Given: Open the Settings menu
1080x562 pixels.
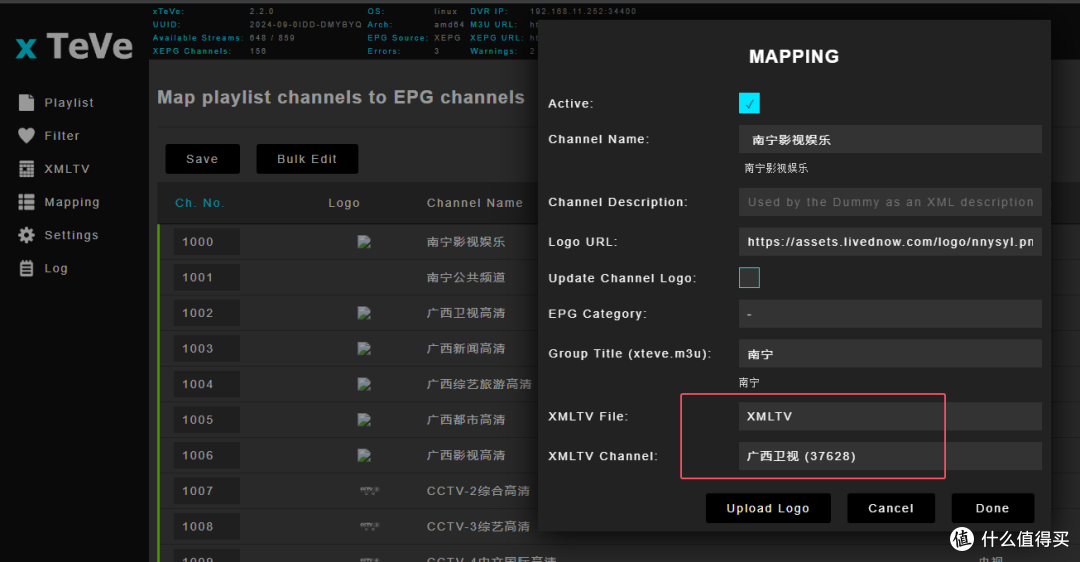Looking at the screenshot, I should click(x=71, y=235).
